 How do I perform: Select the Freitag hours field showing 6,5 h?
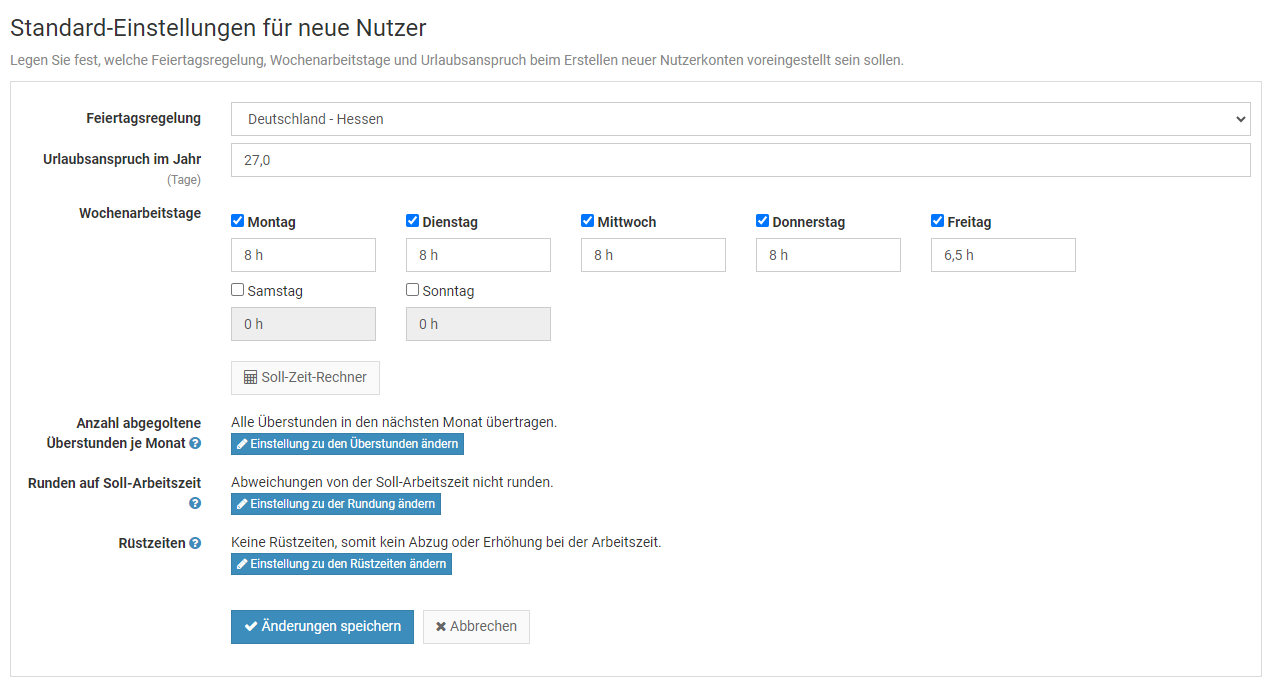click(1003, 255)
